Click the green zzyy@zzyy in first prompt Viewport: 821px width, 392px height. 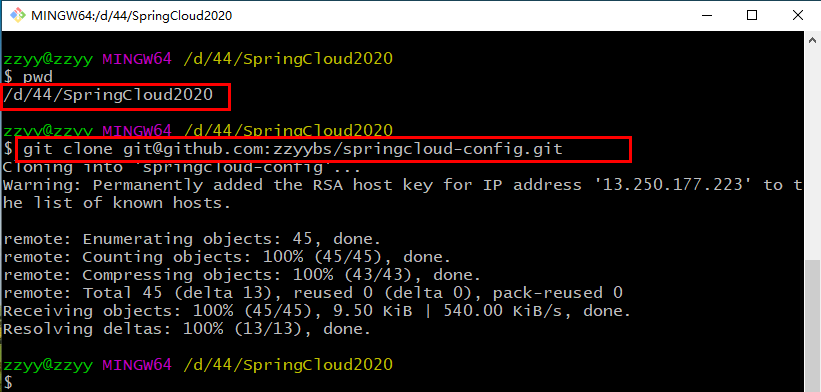[48, 59]
